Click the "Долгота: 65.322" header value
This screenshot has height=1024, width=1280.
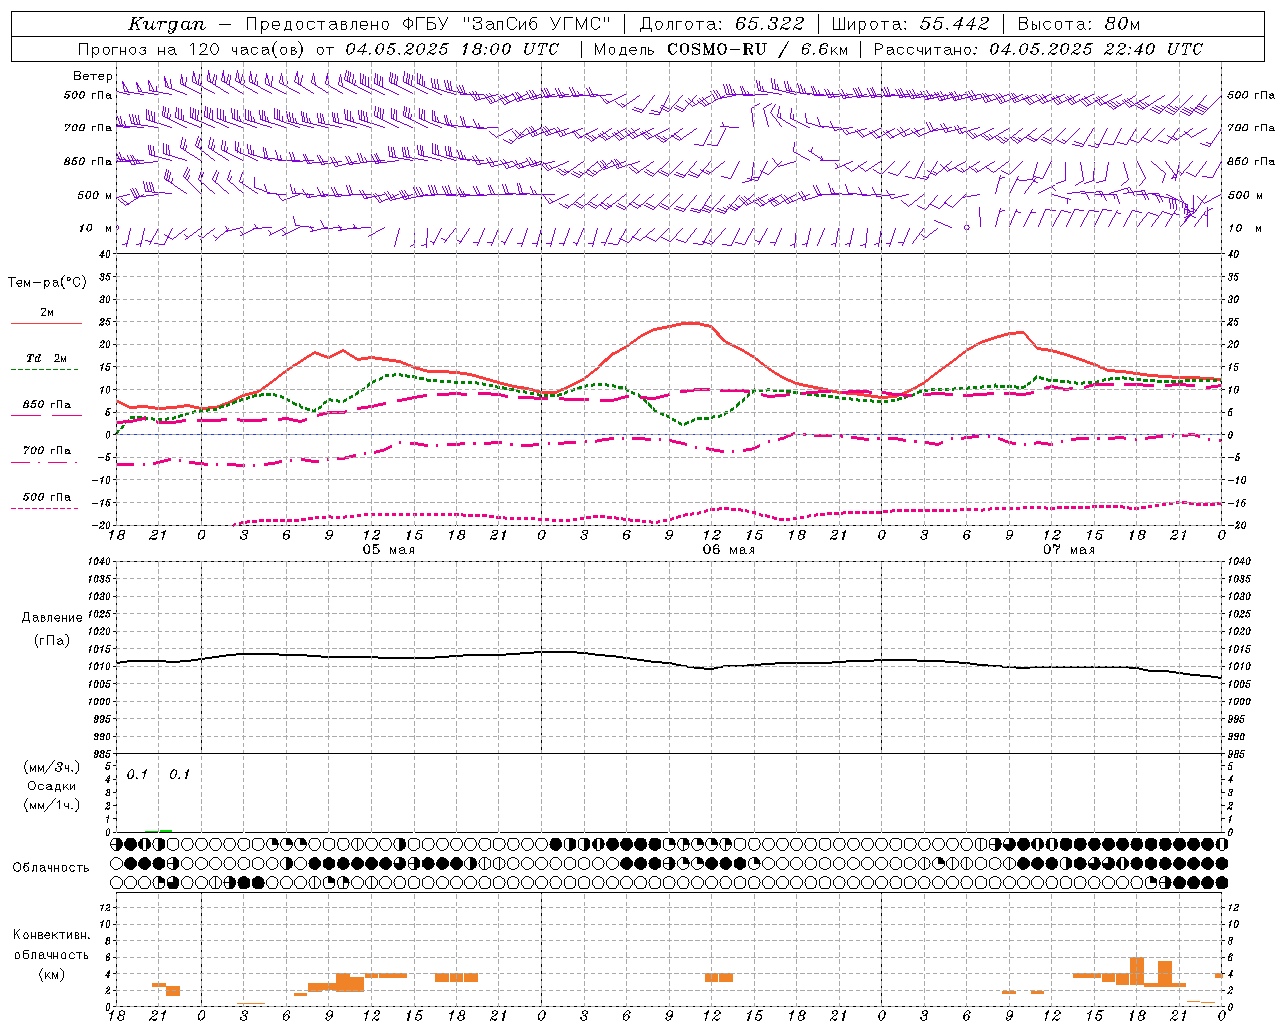721,24
